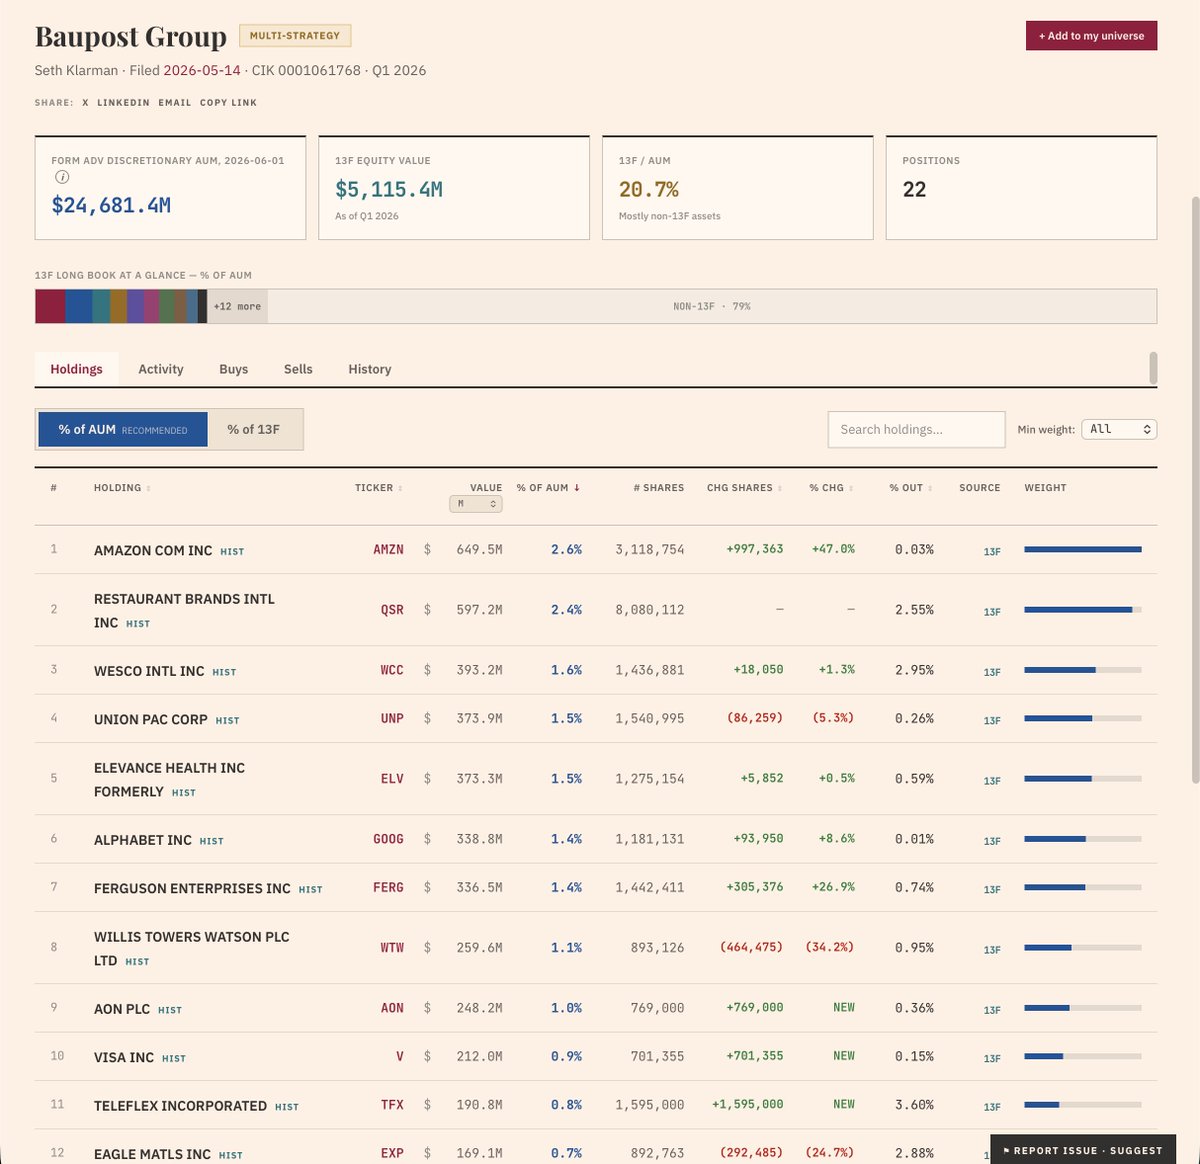Click the QSR ticker
Viewport: 1200px width, 1164px height.
point(392,609)
